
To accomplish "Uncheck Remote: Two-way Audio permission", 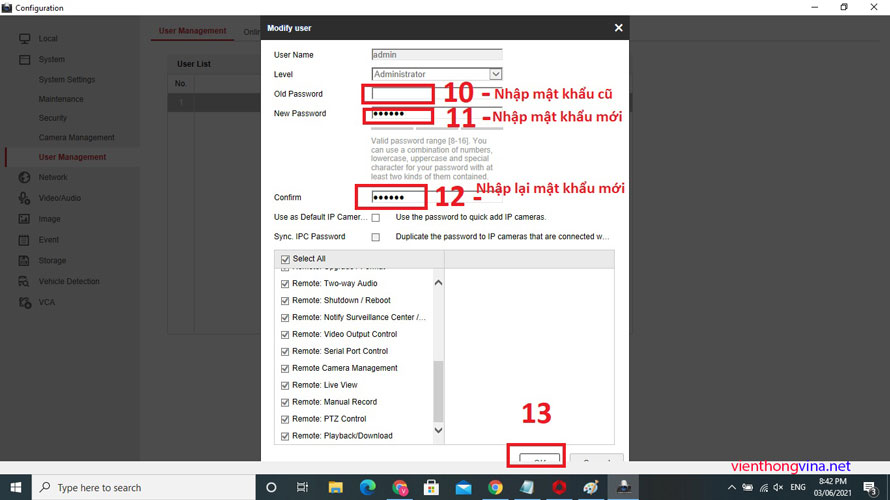I will coord(285,284).
